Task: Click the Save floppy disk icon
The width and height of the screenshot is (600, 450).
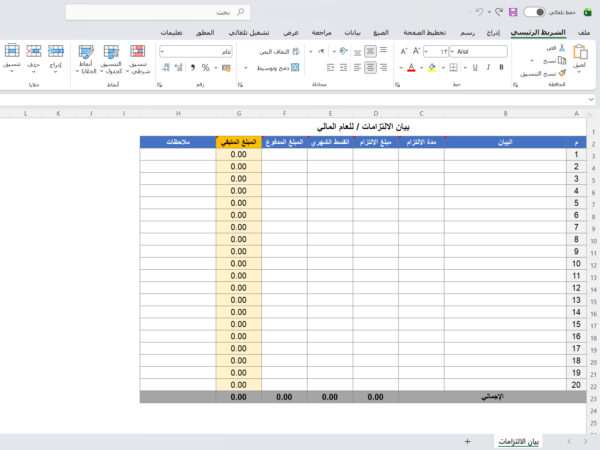Action: 513,12
